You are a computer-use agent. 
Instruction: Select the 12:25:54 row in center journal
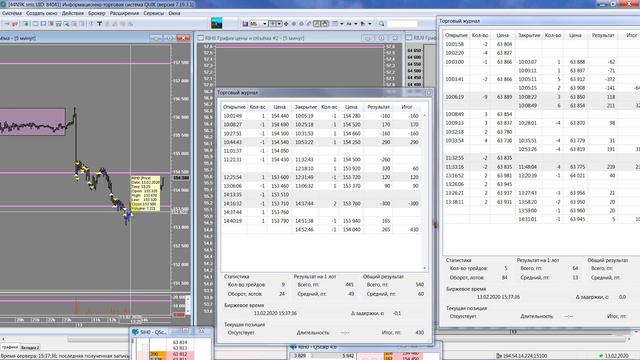tap(321, 177)
